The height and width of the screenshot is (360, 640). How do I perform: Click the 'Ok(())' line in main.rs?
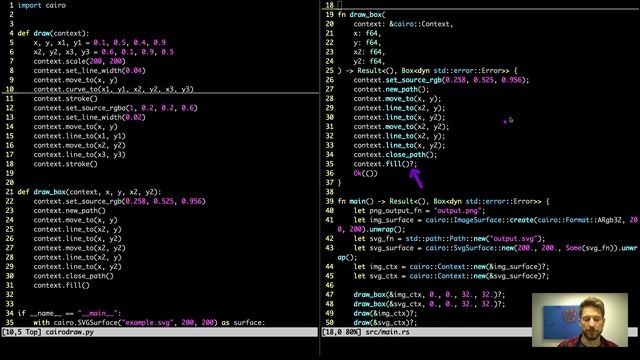pyautogui.click(x=365, y=173)
